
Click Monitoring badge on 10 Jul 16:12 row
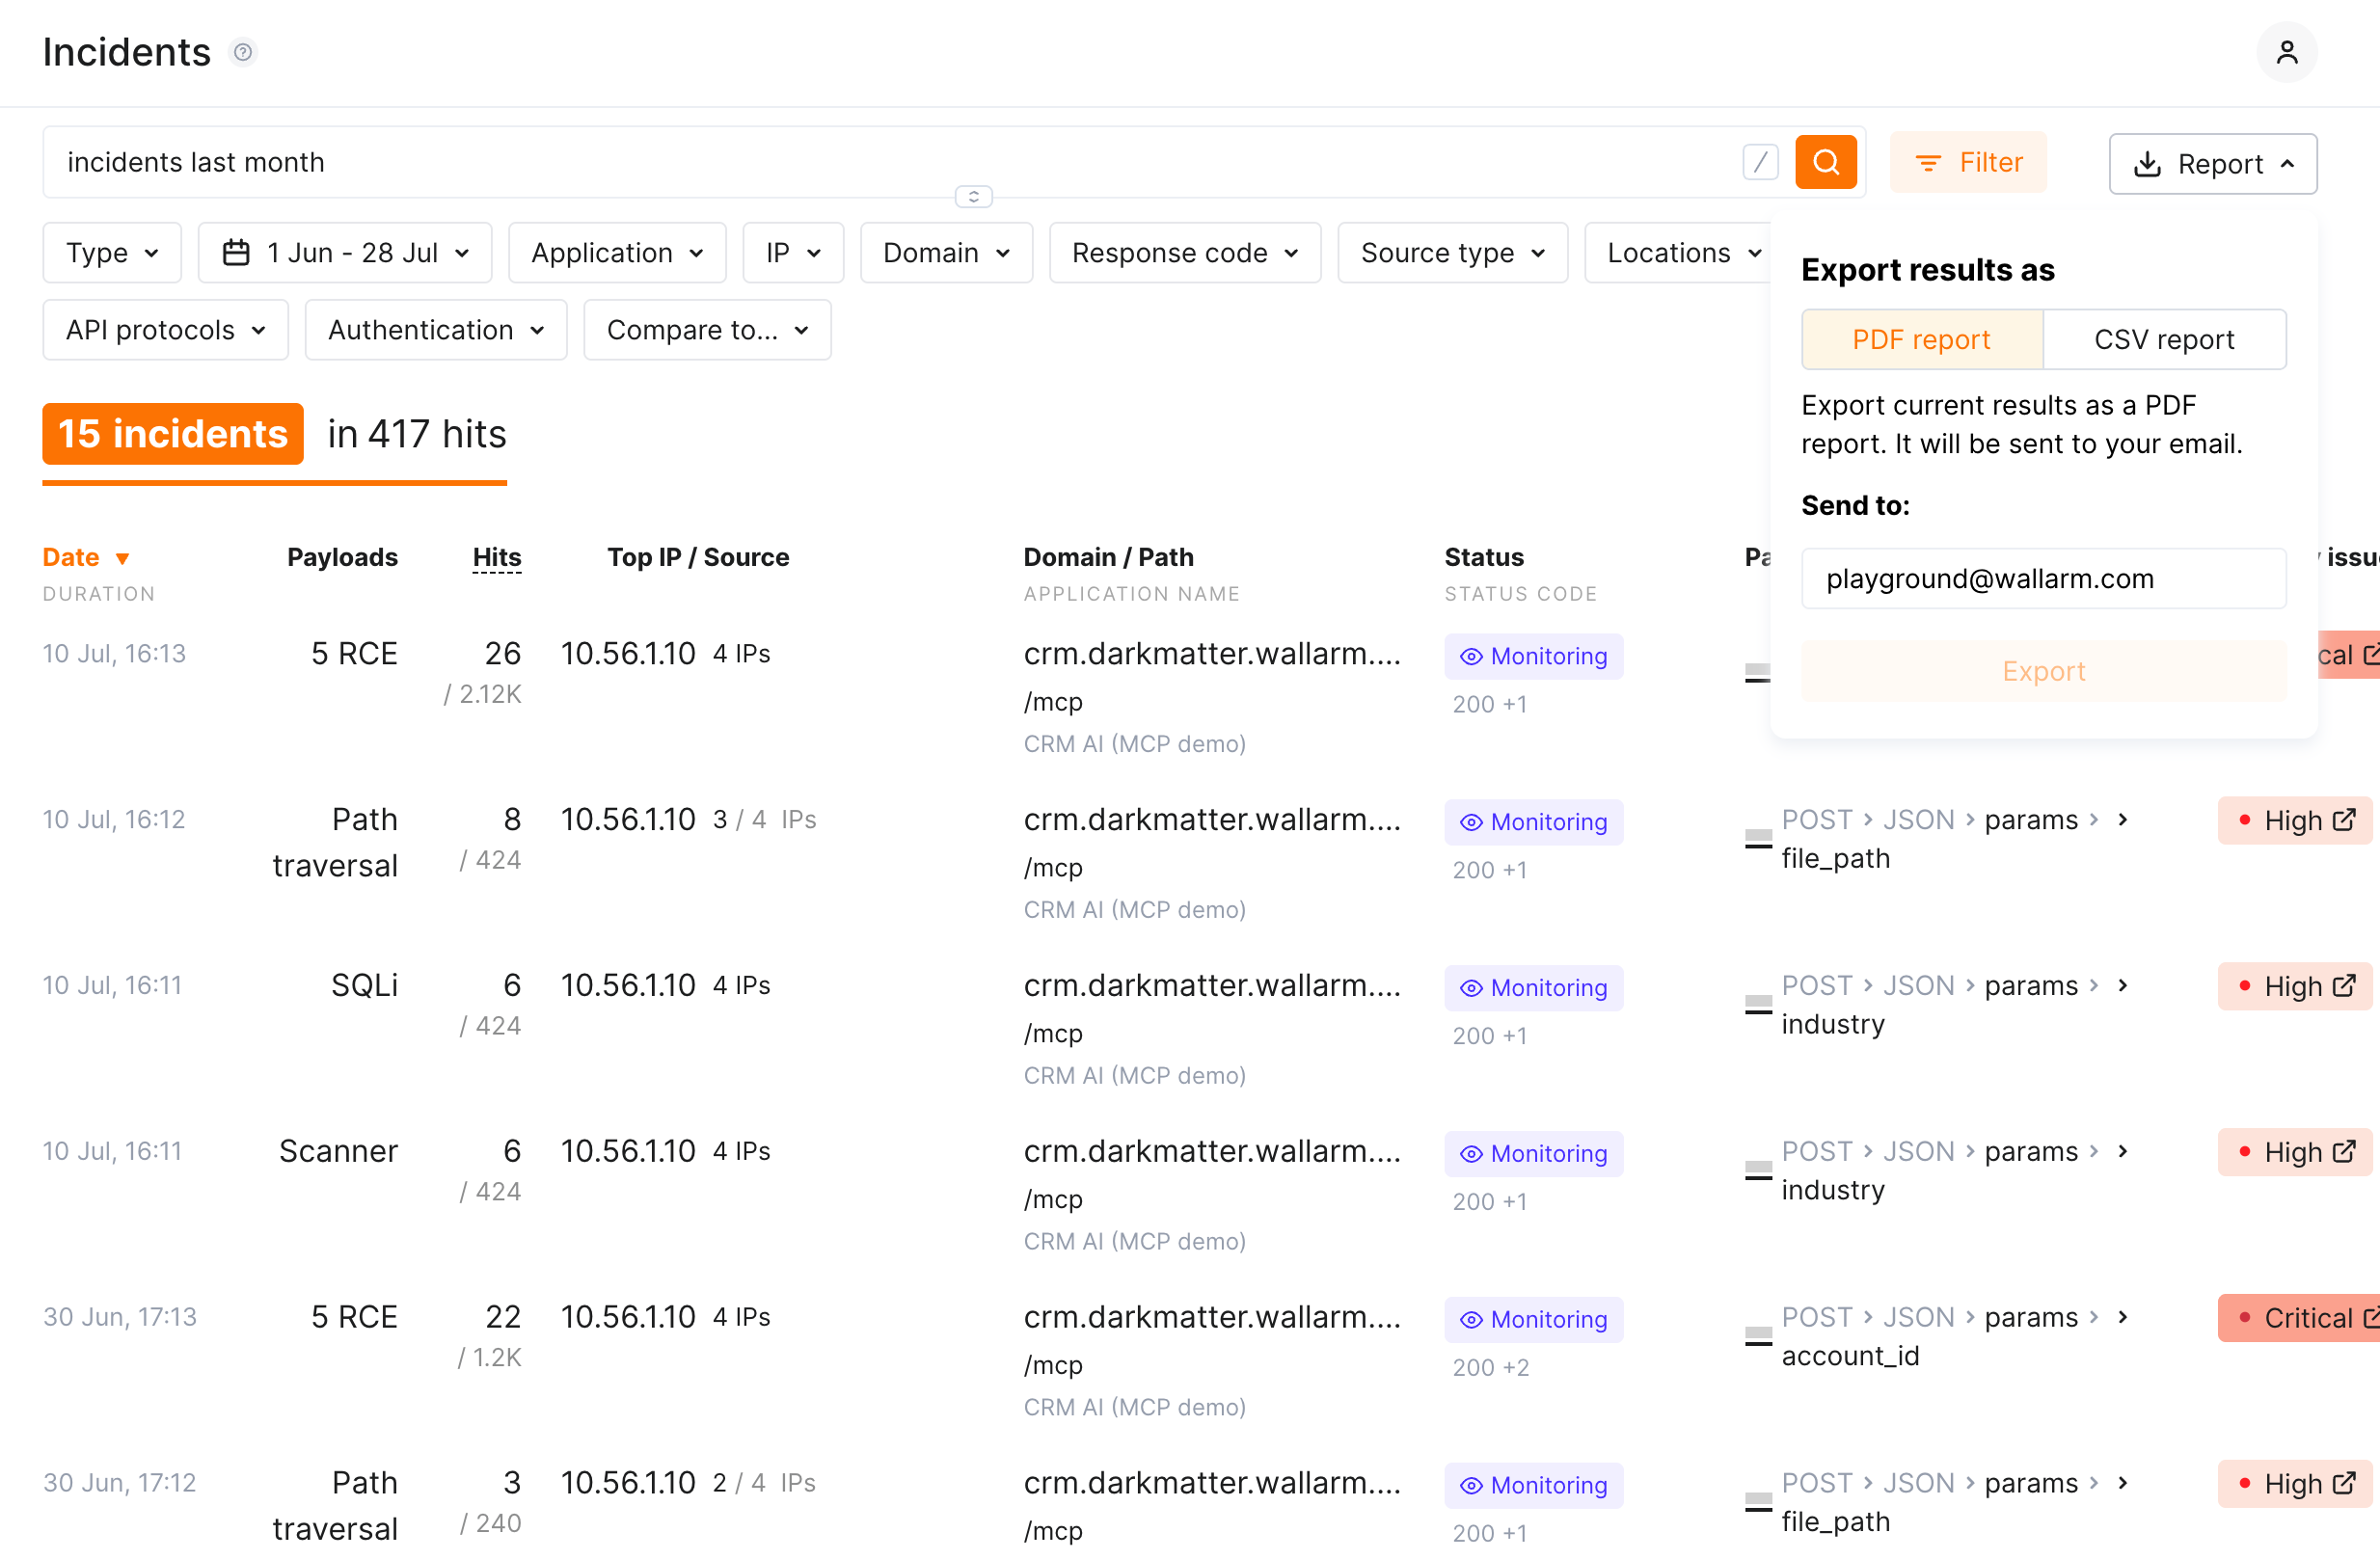1533,822
